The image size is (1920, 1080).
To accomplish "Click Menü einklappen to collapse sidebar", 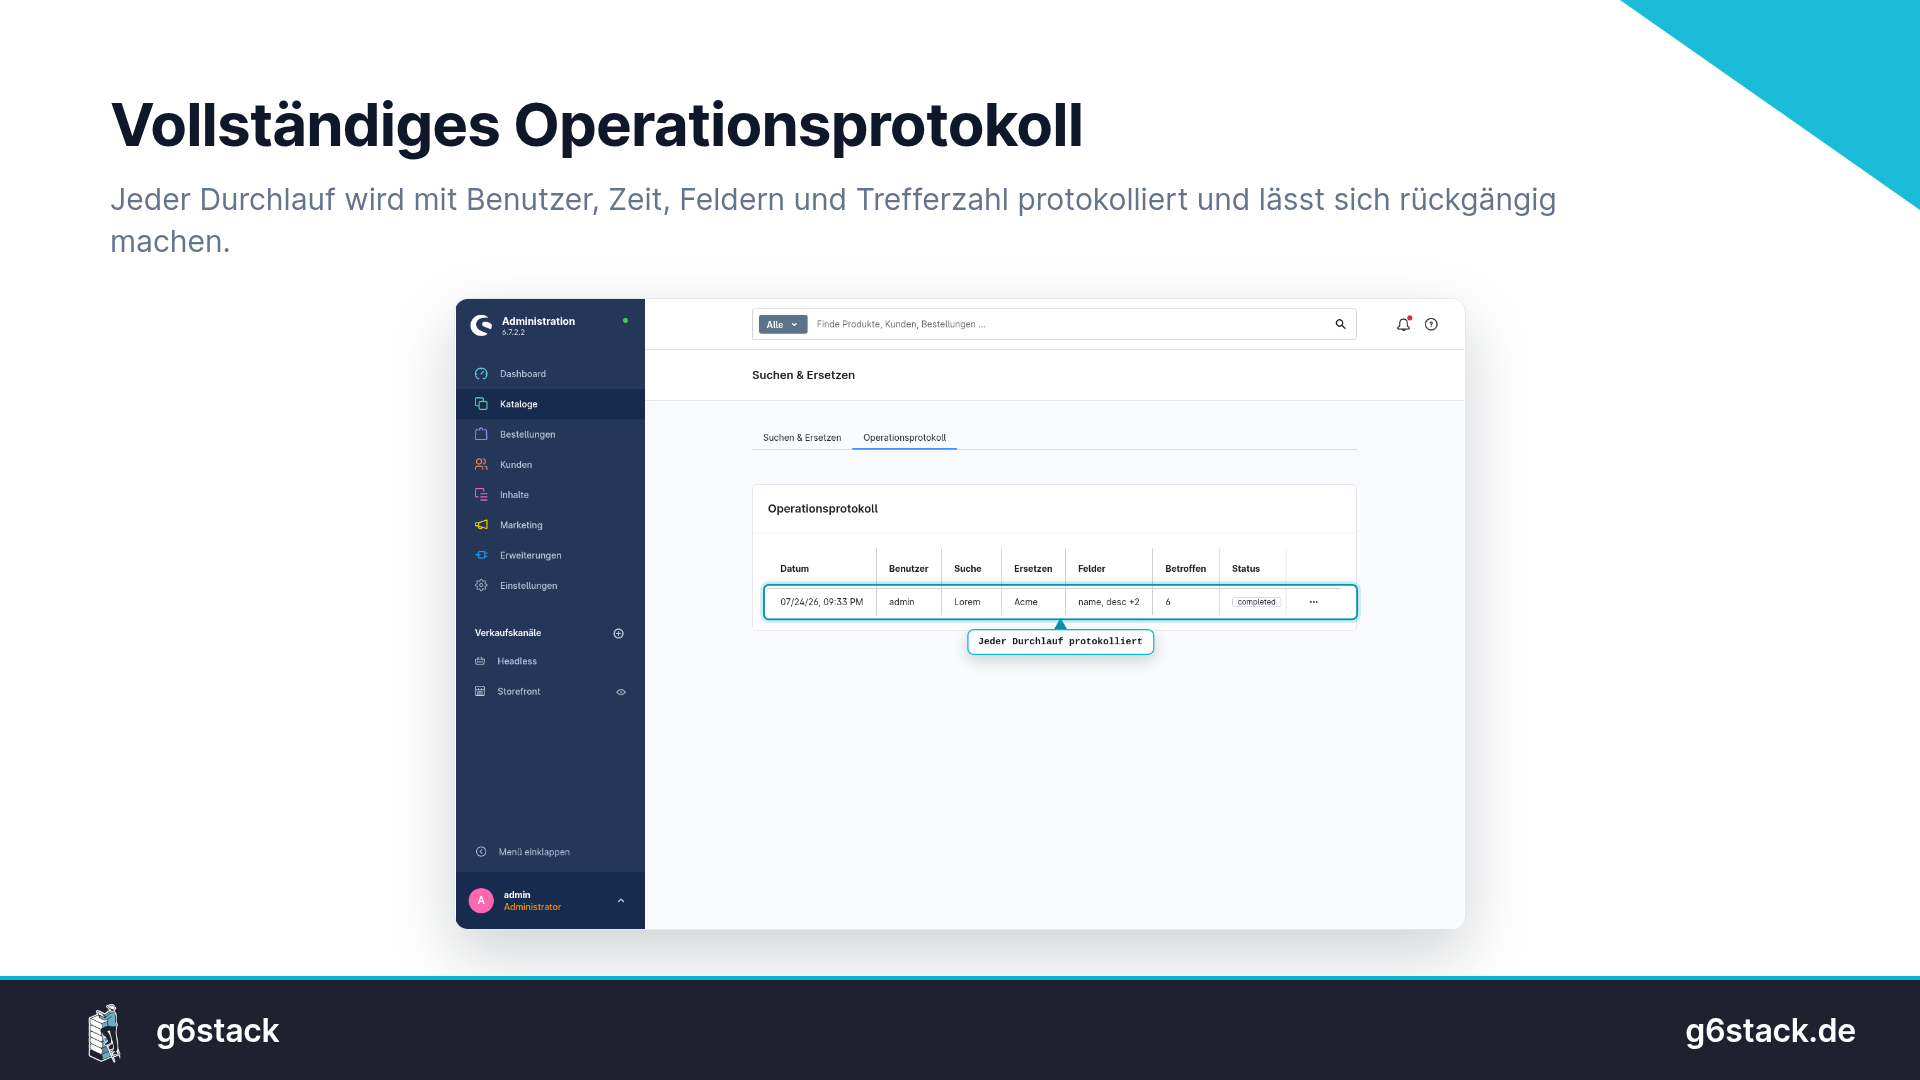I will tap(534, 852).
